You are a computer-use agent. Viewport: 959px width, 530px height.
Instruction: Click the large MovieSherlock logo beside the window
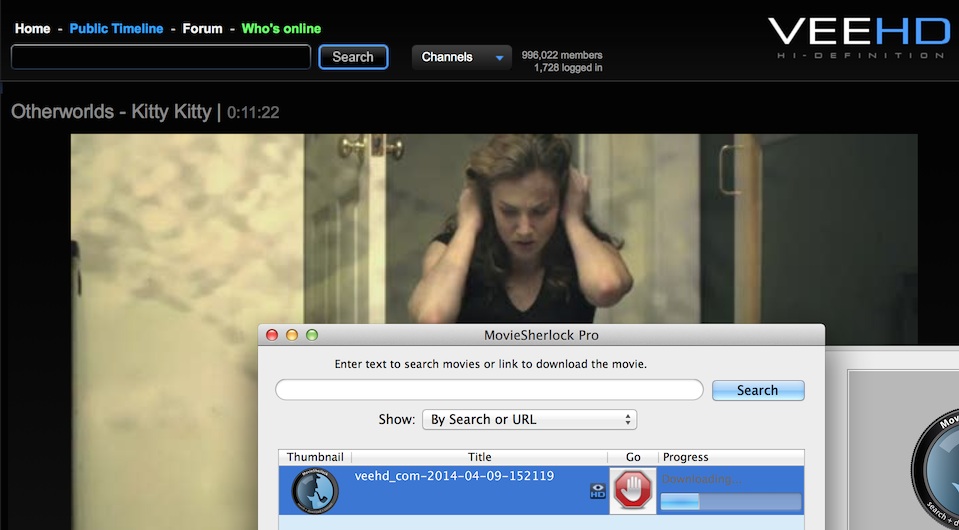(x=935, y=471)
